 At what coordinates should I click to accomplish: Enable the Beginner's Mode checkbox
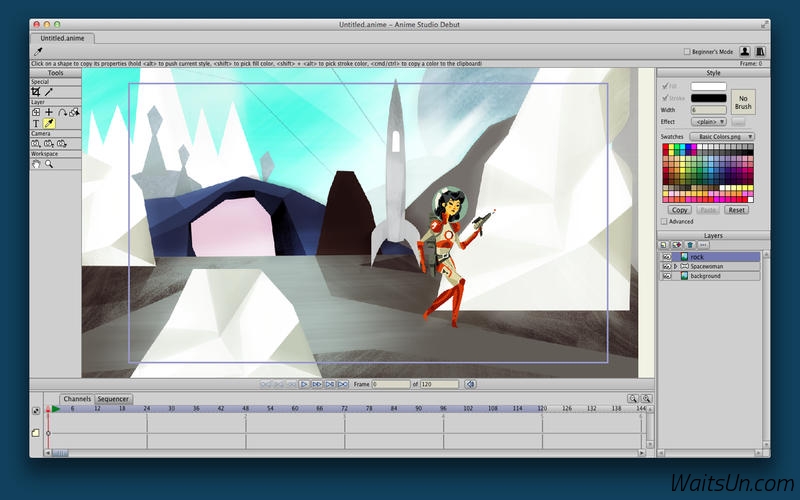(x=687, y=52)
